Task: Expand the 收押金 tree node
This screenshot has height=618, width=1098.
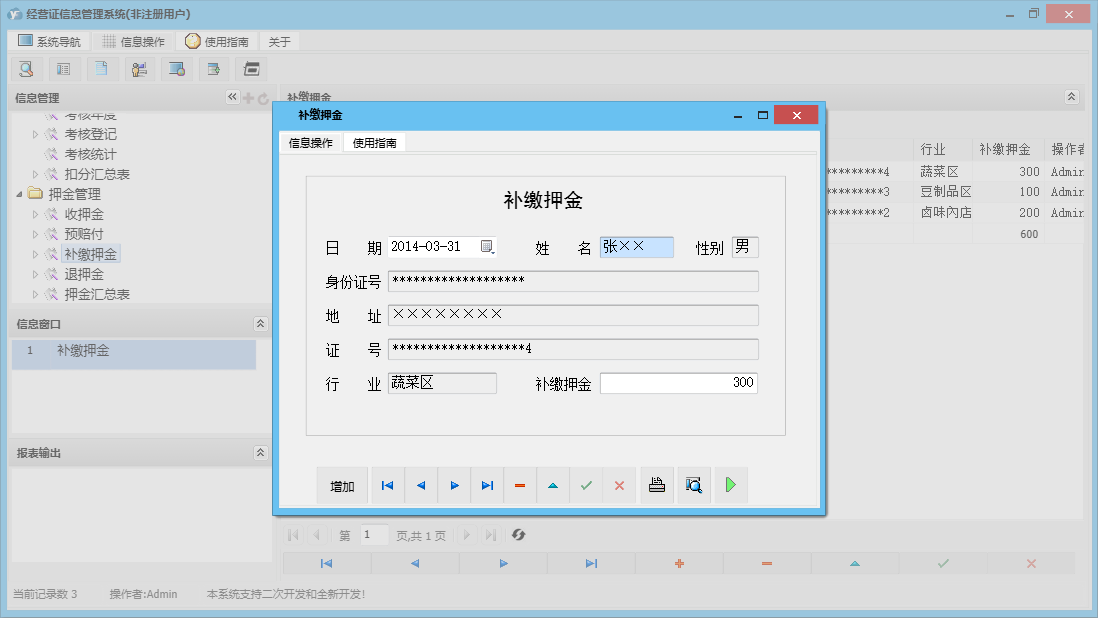Action: (36, 214)
